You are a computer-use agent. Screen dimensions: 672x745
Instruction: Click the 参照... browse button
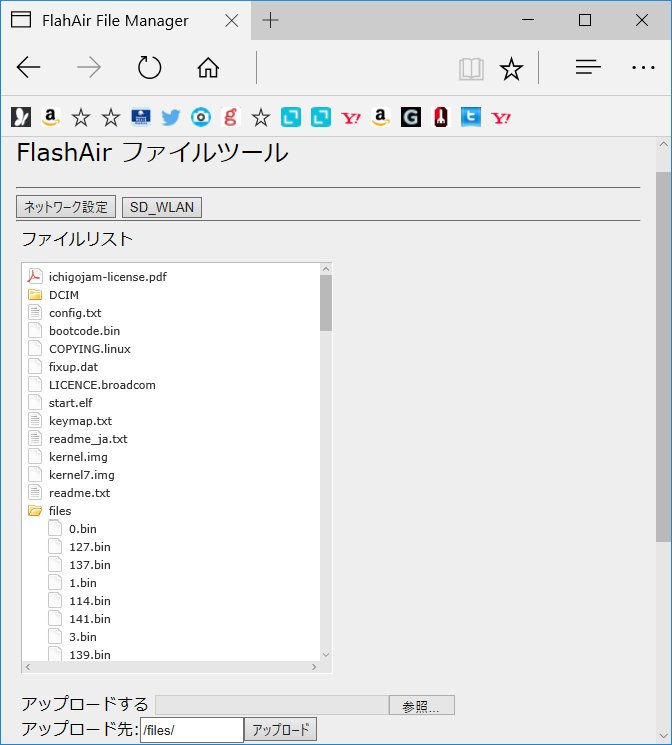pos(421,706)
